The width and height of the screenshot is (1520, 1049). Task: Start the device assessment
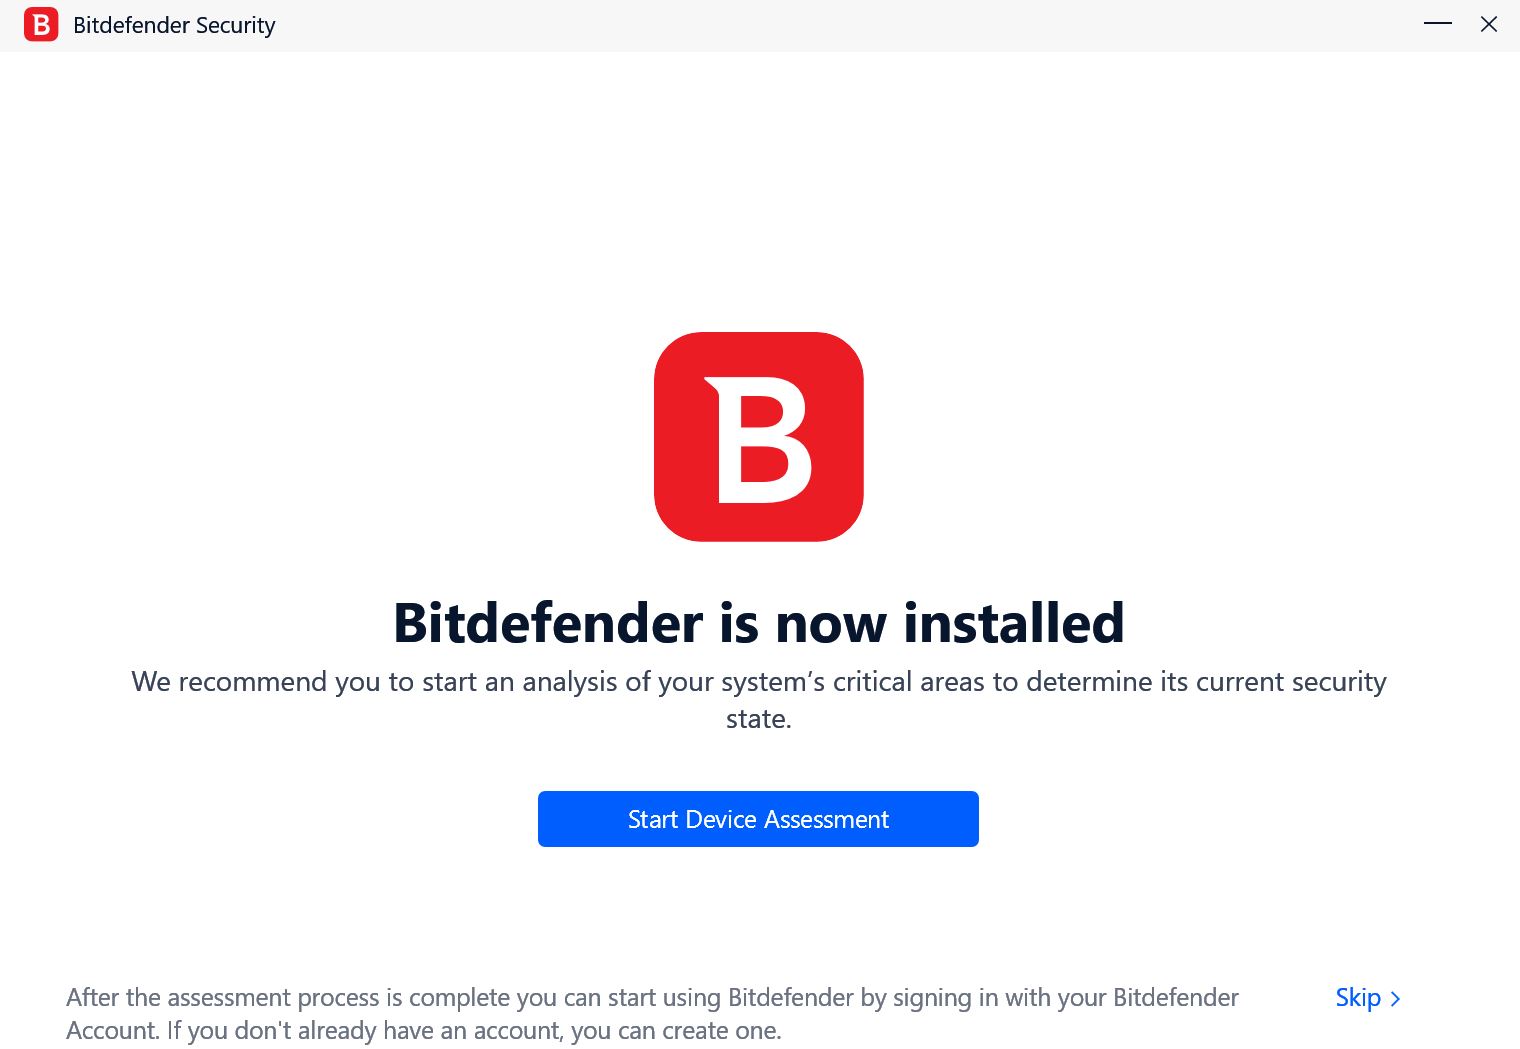click(x=758, y=819)
